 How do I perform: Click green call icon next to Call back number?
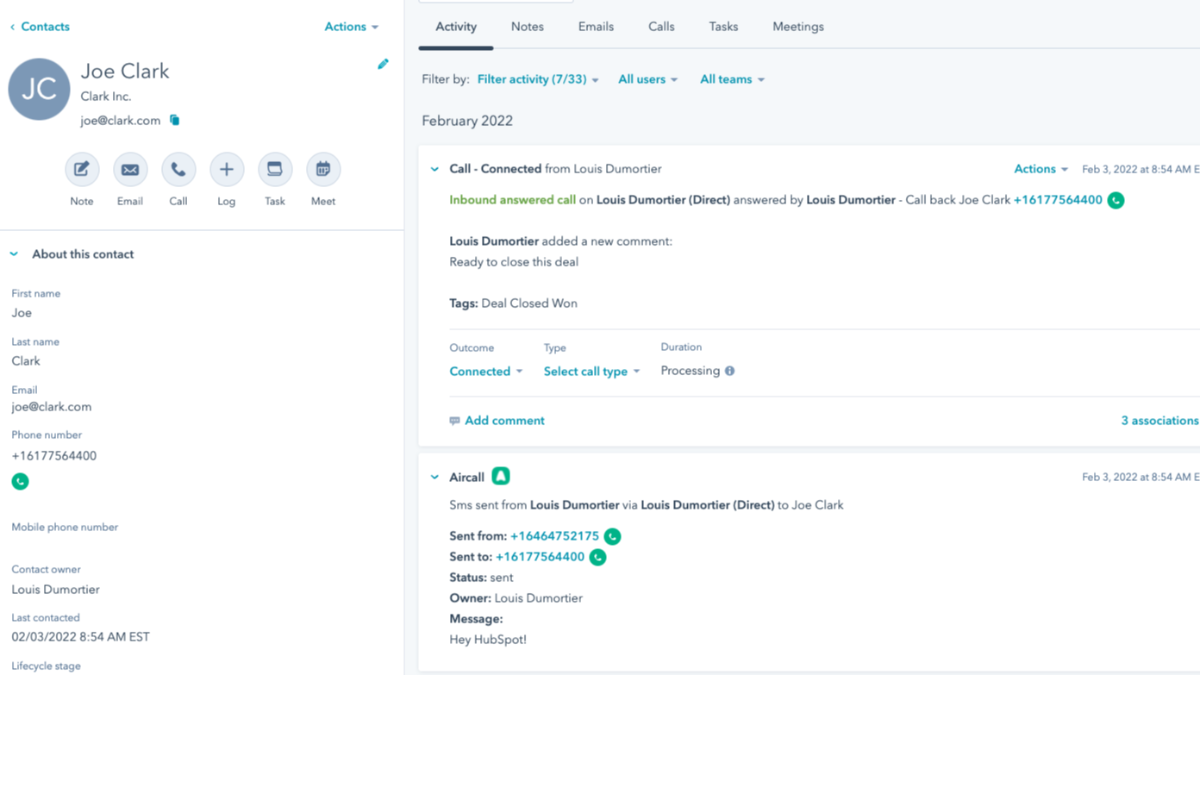click(x=1116, y=200)
